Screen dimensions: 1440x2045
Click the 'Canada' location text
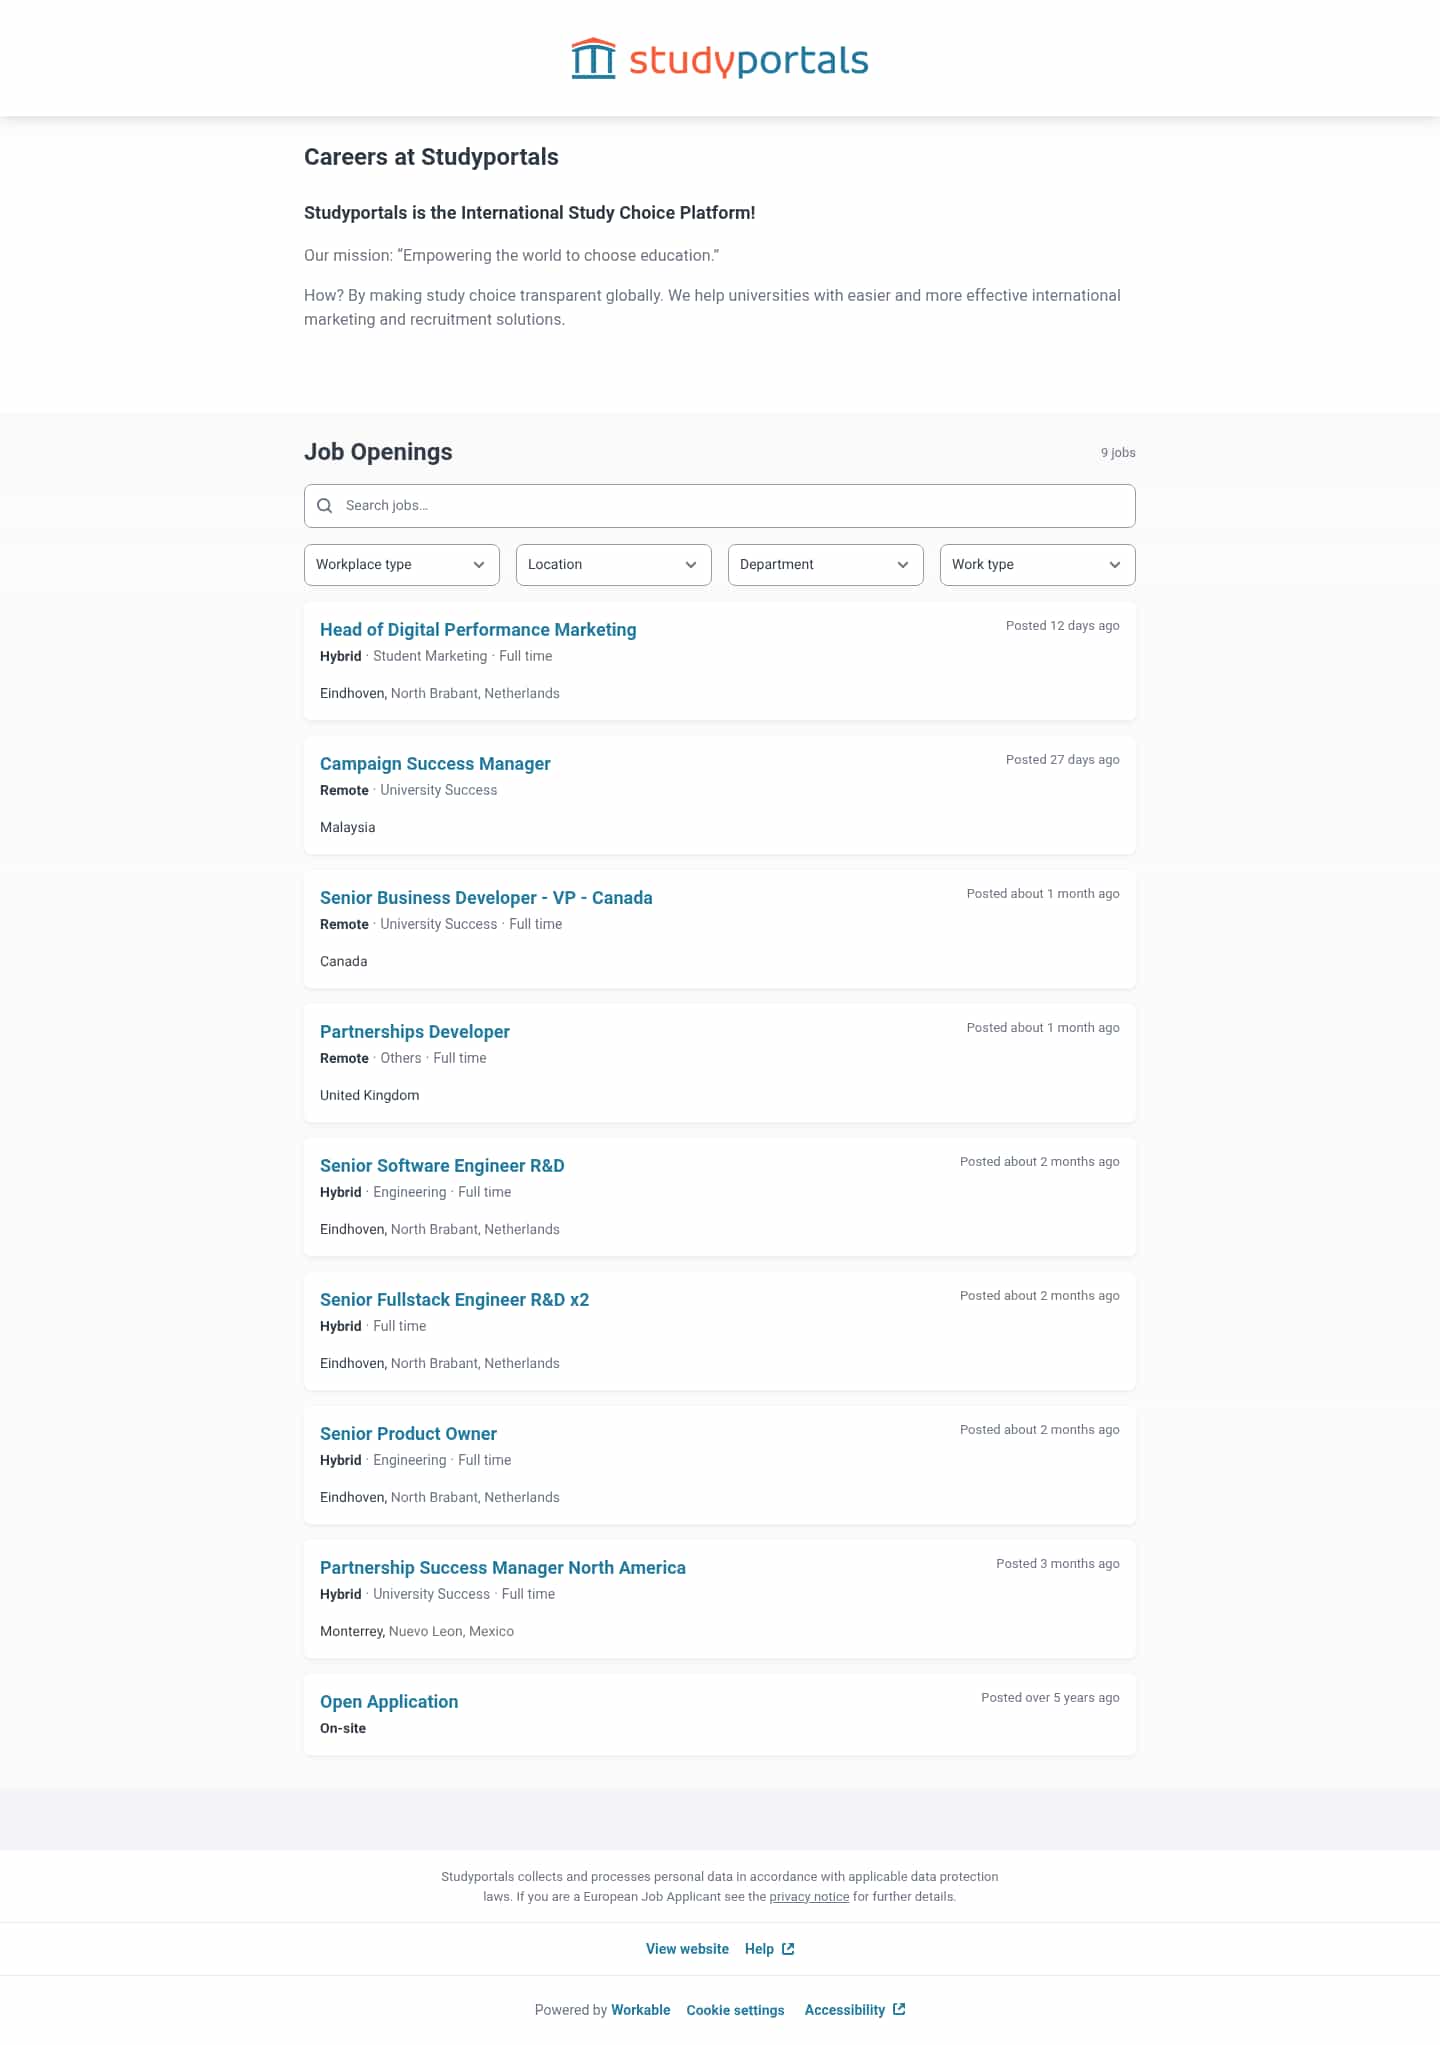tap(344, 962)
